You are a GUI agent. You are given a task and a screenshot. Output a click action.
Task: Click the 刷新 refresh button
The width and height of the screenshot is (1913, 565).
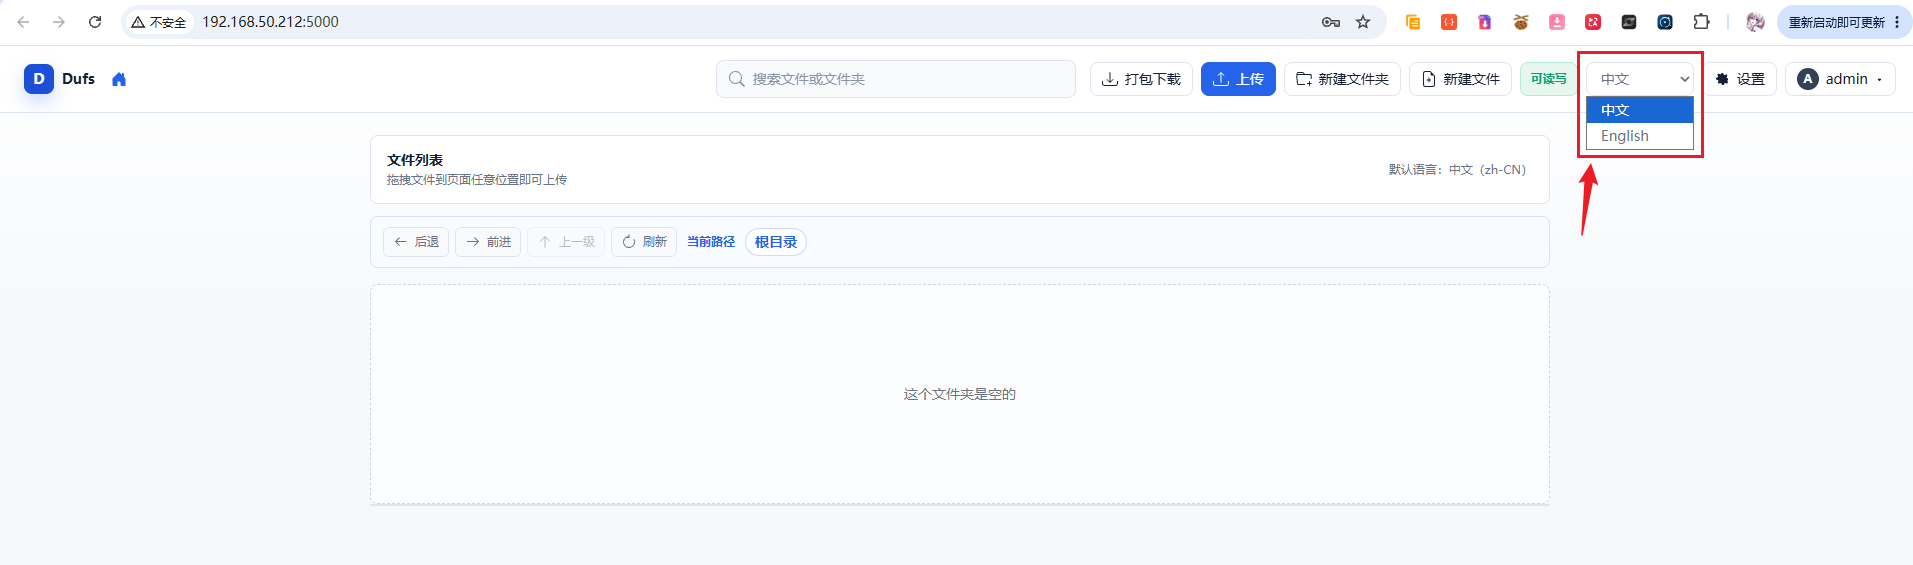pos(644,242)
